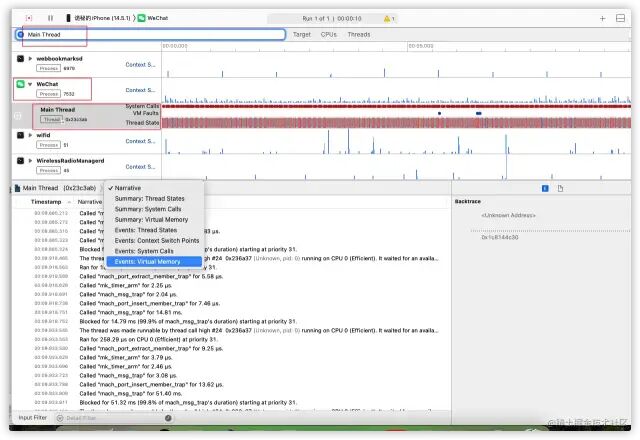Click the Narrative column header

click(90, 202)
